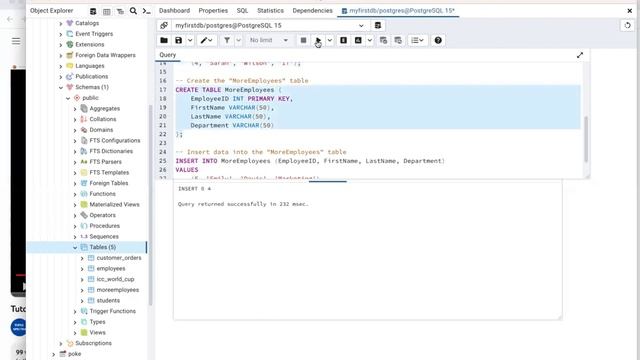
Task: Switch to the SQL tab
Action: [x=242, y=11]
